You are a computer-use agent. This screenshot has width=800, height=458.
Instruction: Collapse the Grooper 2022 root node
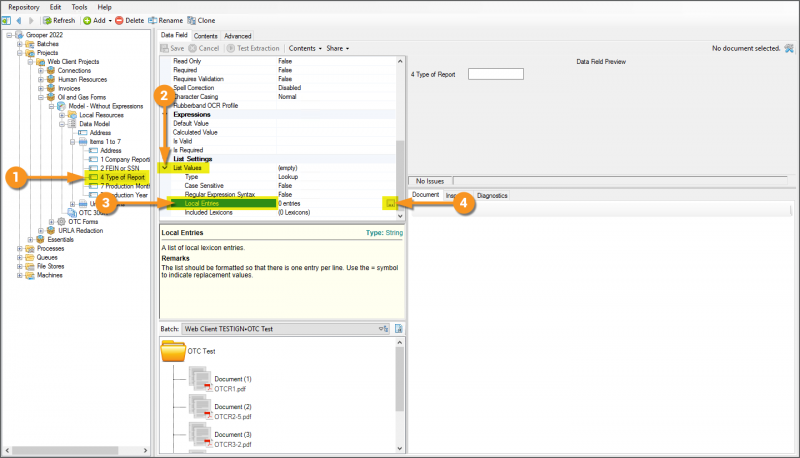[x=9, y=35]
